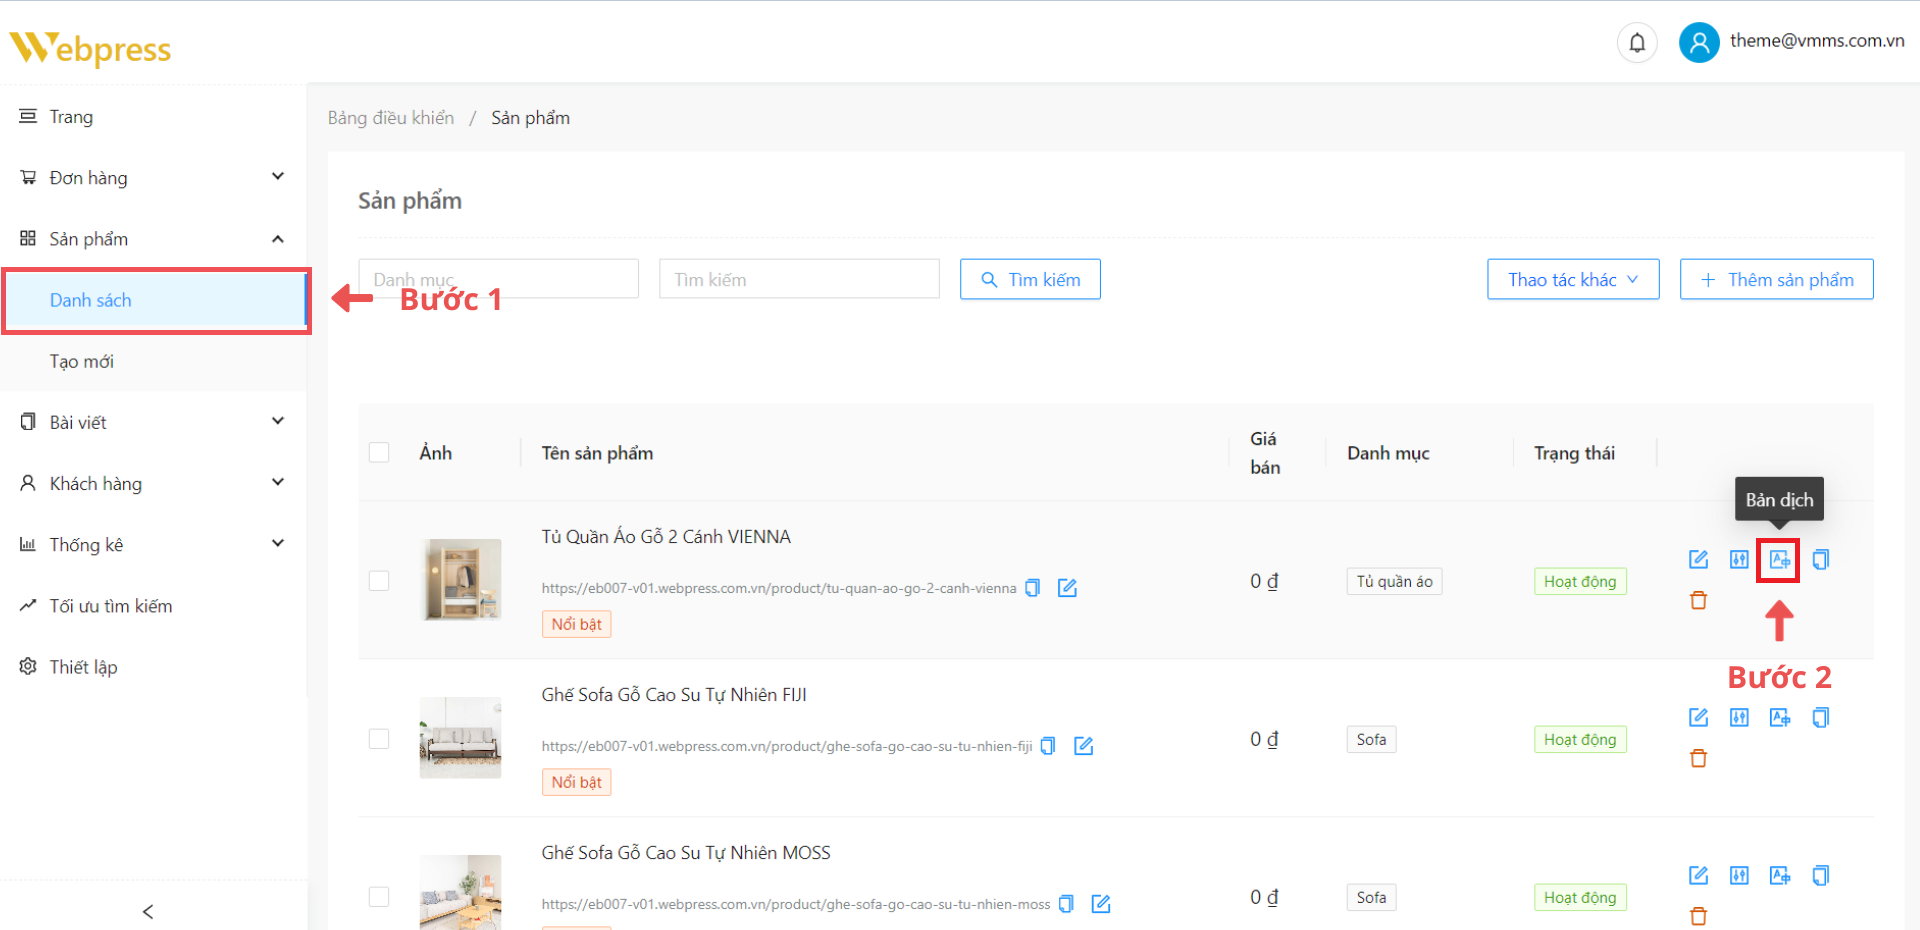Click the Tìm kiếm text input field
The image size is (1920, 930).
(798, 280)
